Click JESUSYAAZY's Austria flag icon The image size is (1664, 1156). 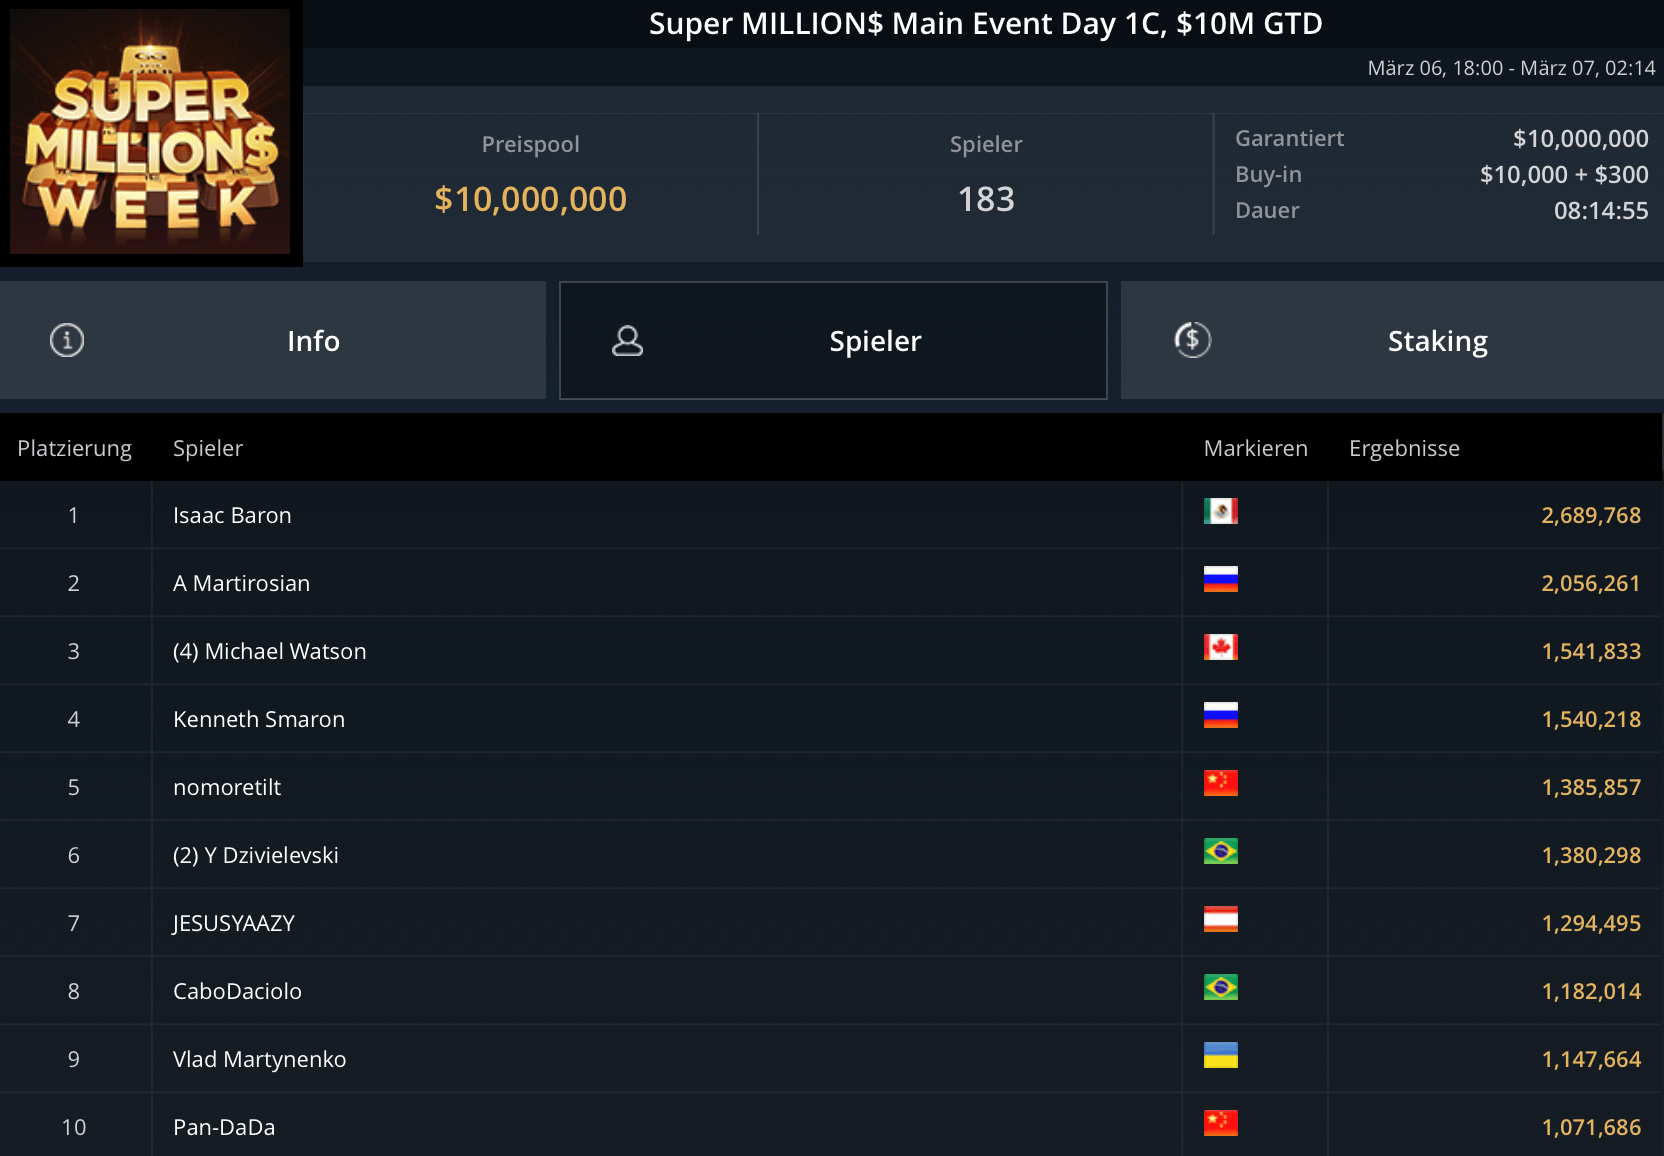coord(1220,919)
